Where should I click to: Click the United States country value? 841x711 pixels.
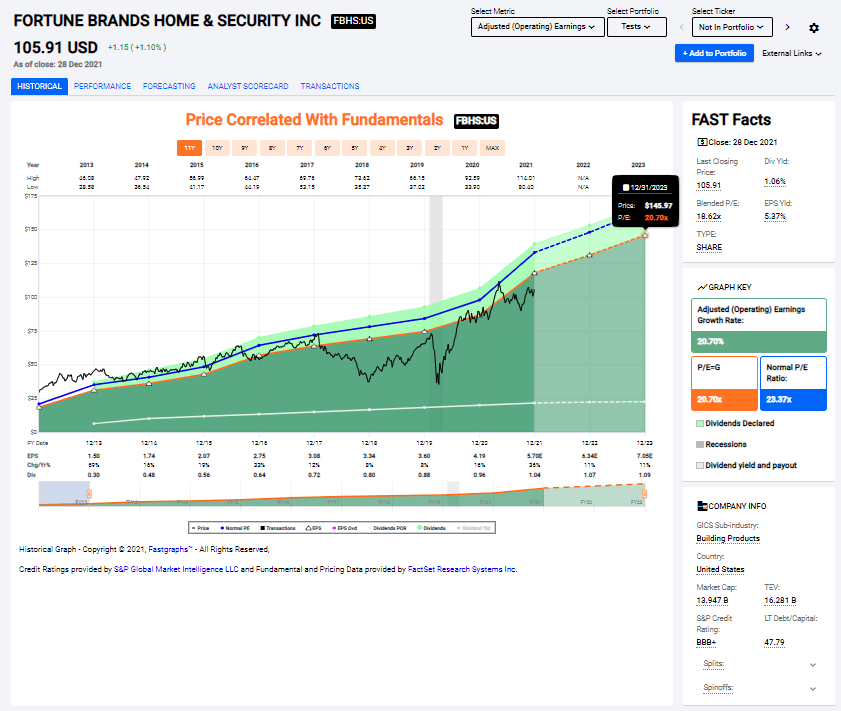[720, 569]
